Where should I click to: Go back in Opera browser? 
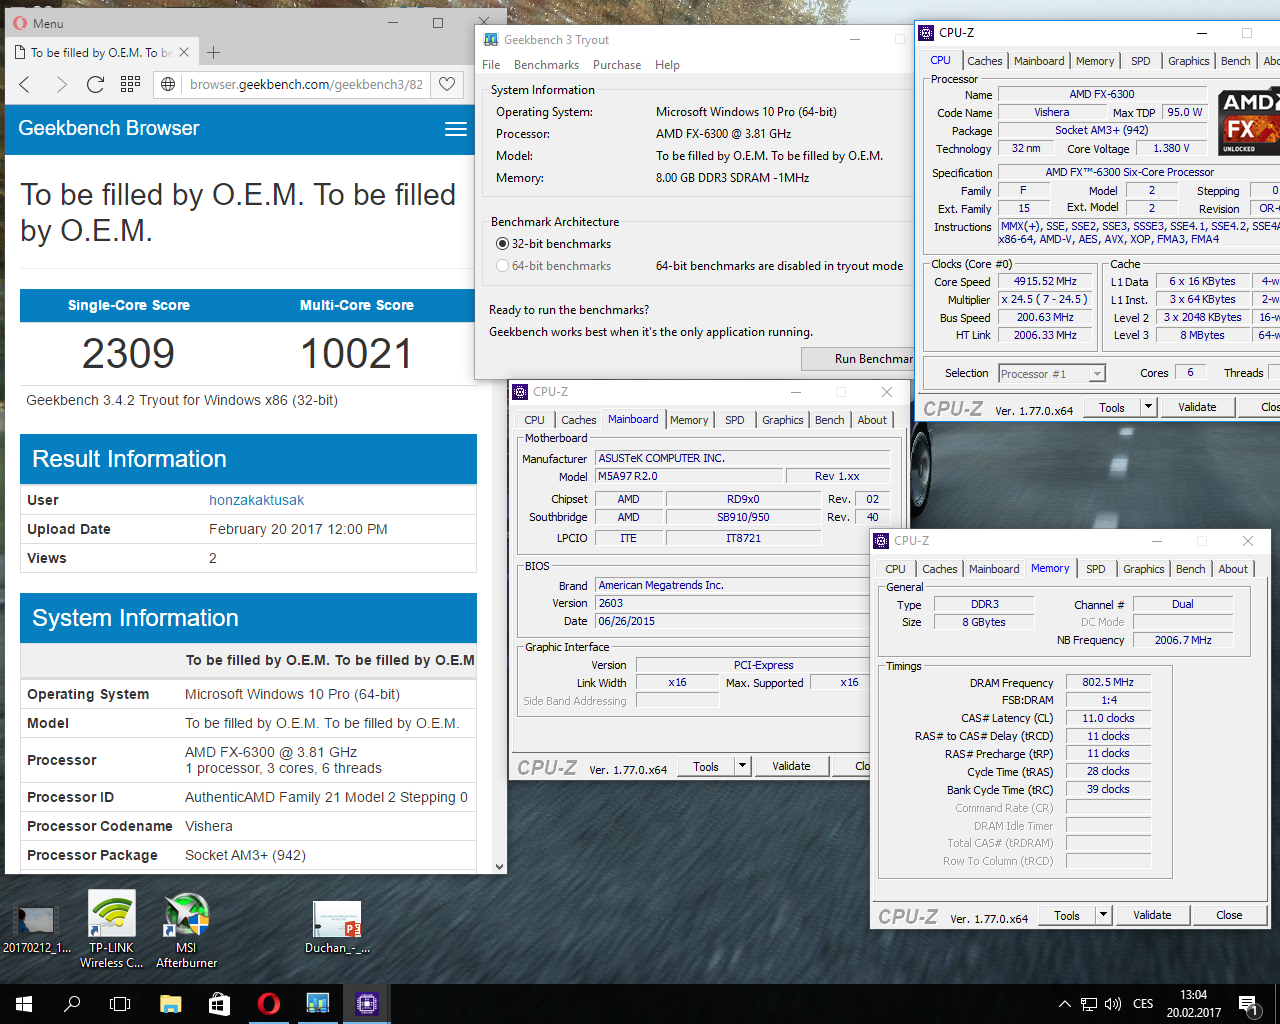pyautogui.click(x=25, y=85)
